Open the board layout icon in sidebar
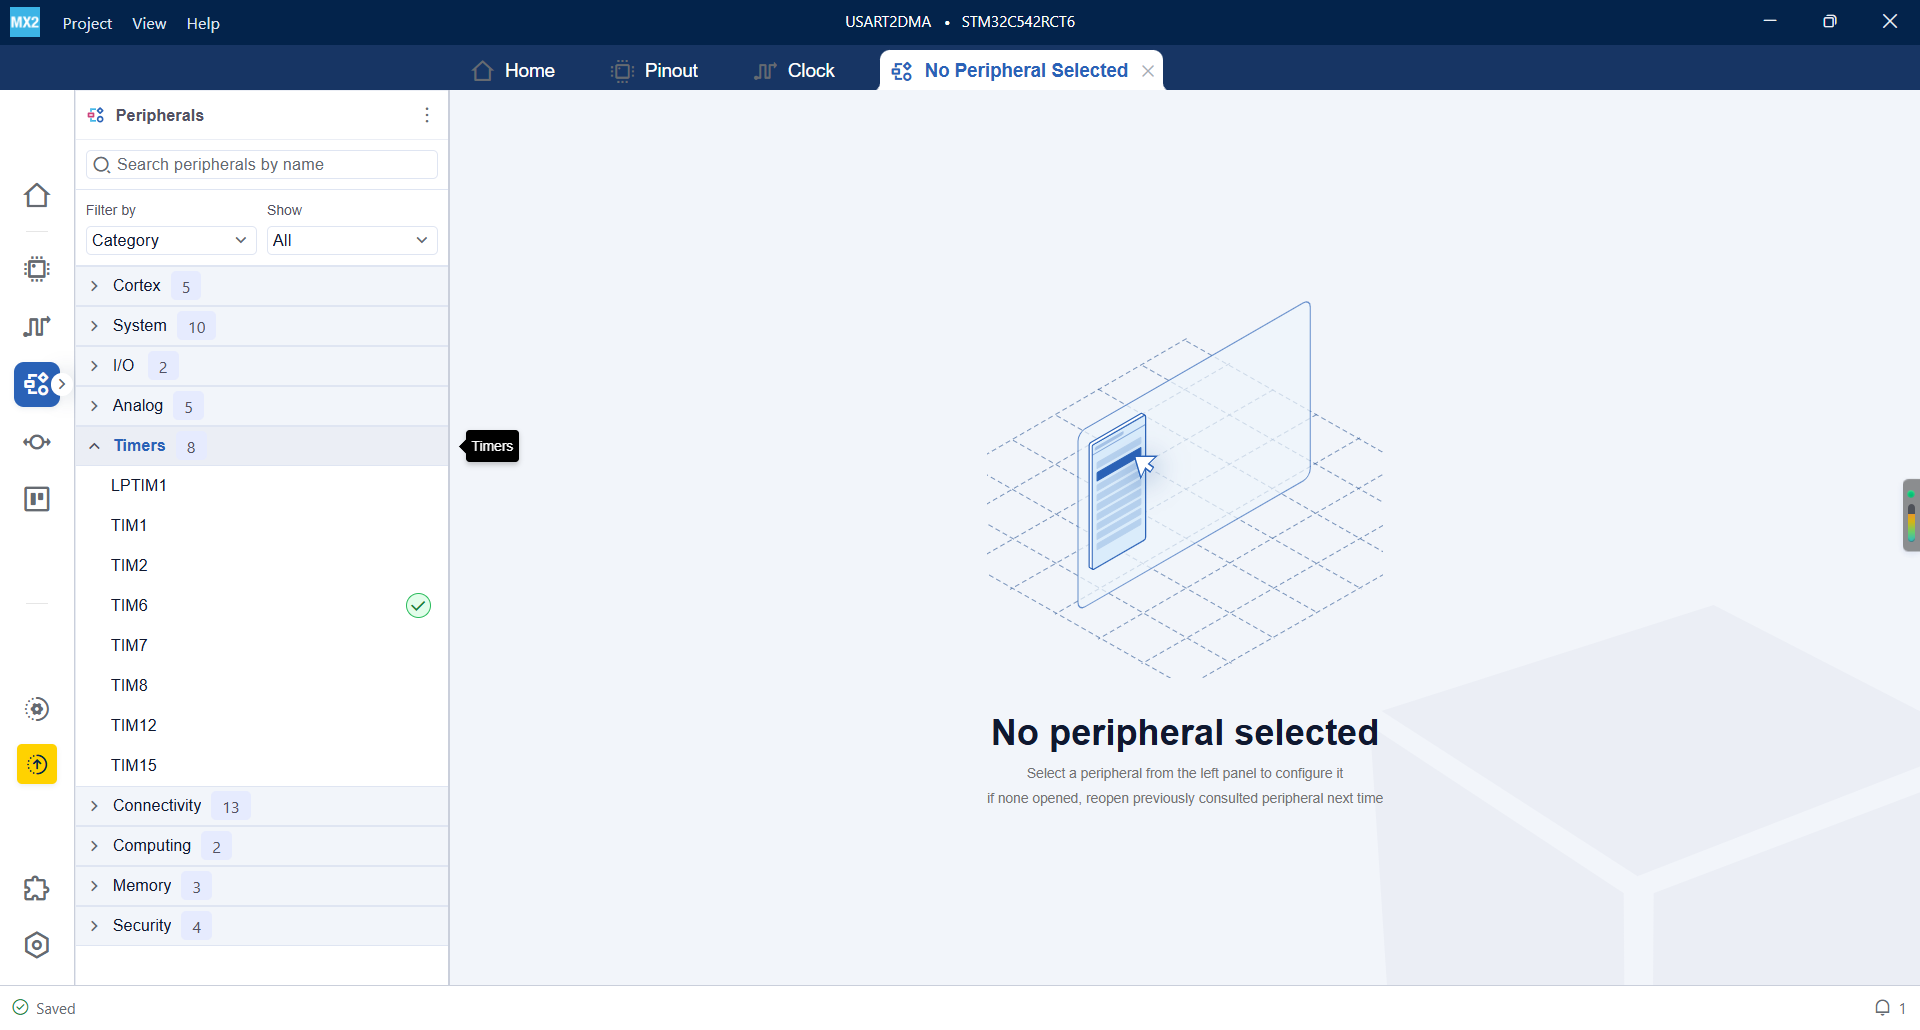The image size is (1920, 1030). click(37, 499)
